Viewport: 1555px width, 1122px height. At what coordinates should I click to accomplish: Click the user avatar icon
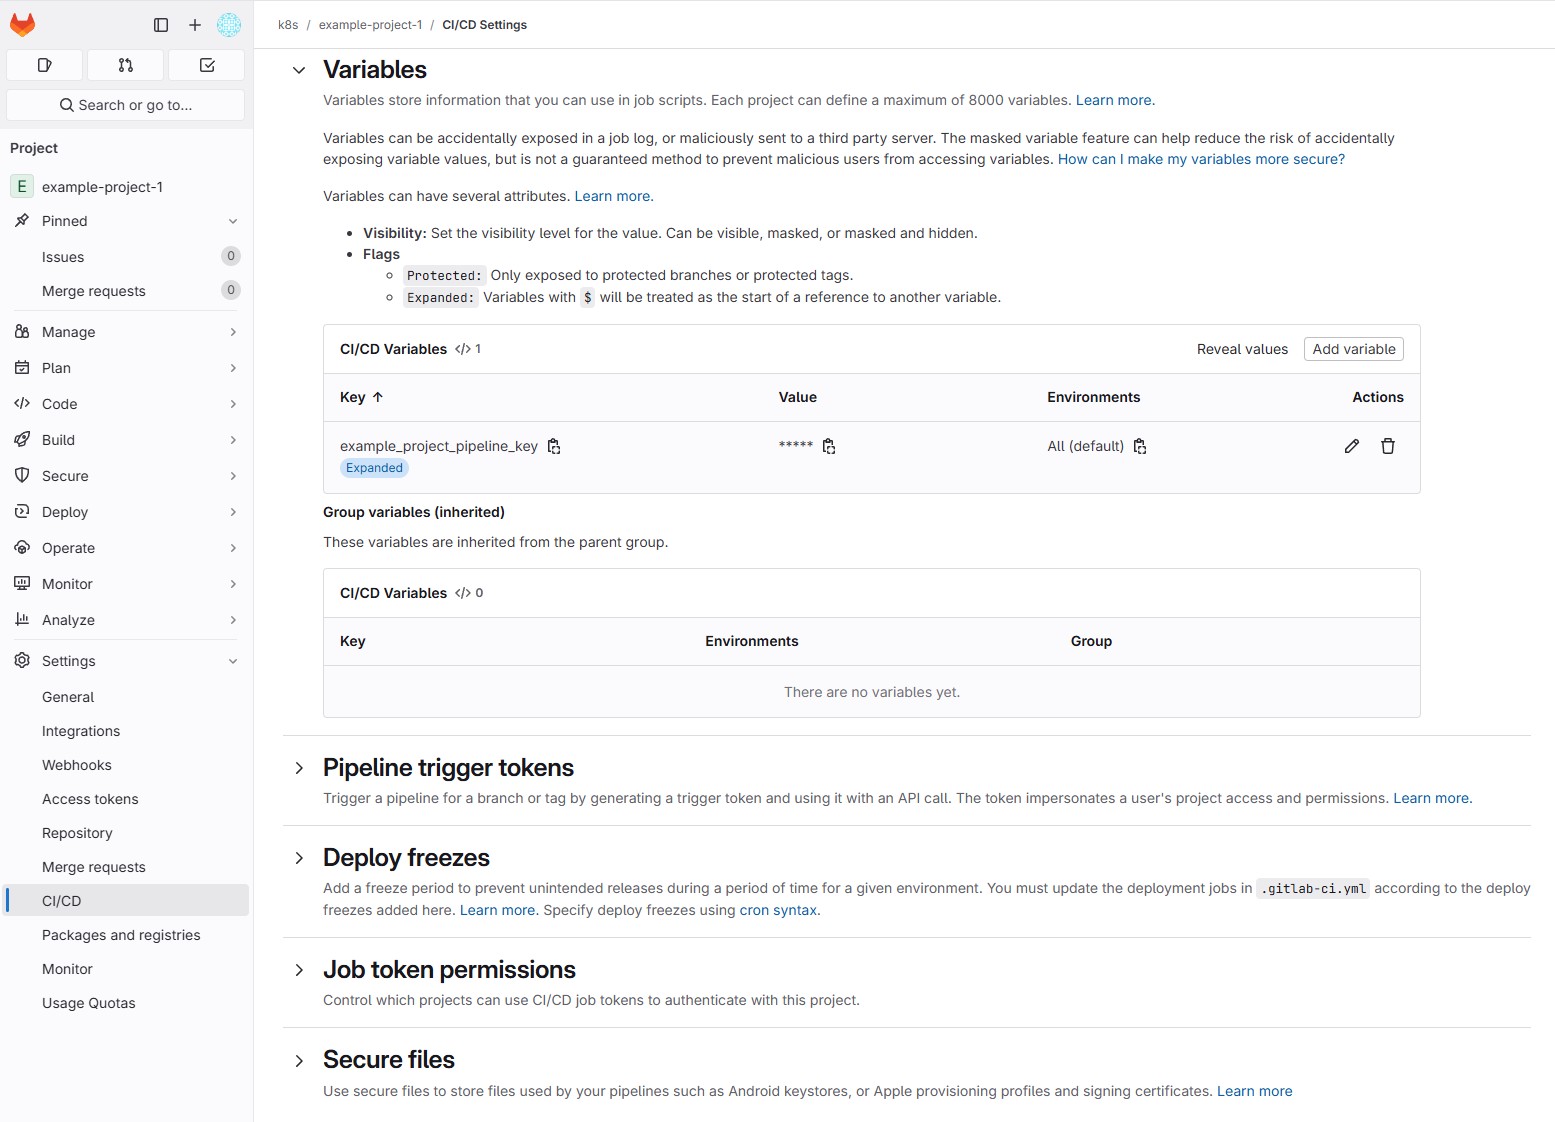pyautogui.click(x=229, y=25)
